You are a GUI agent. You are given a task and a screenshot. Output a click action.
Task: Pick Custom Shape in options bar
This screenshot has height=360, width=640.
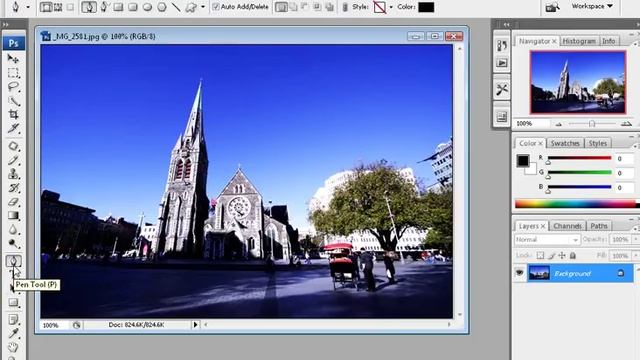pos(191,7)
